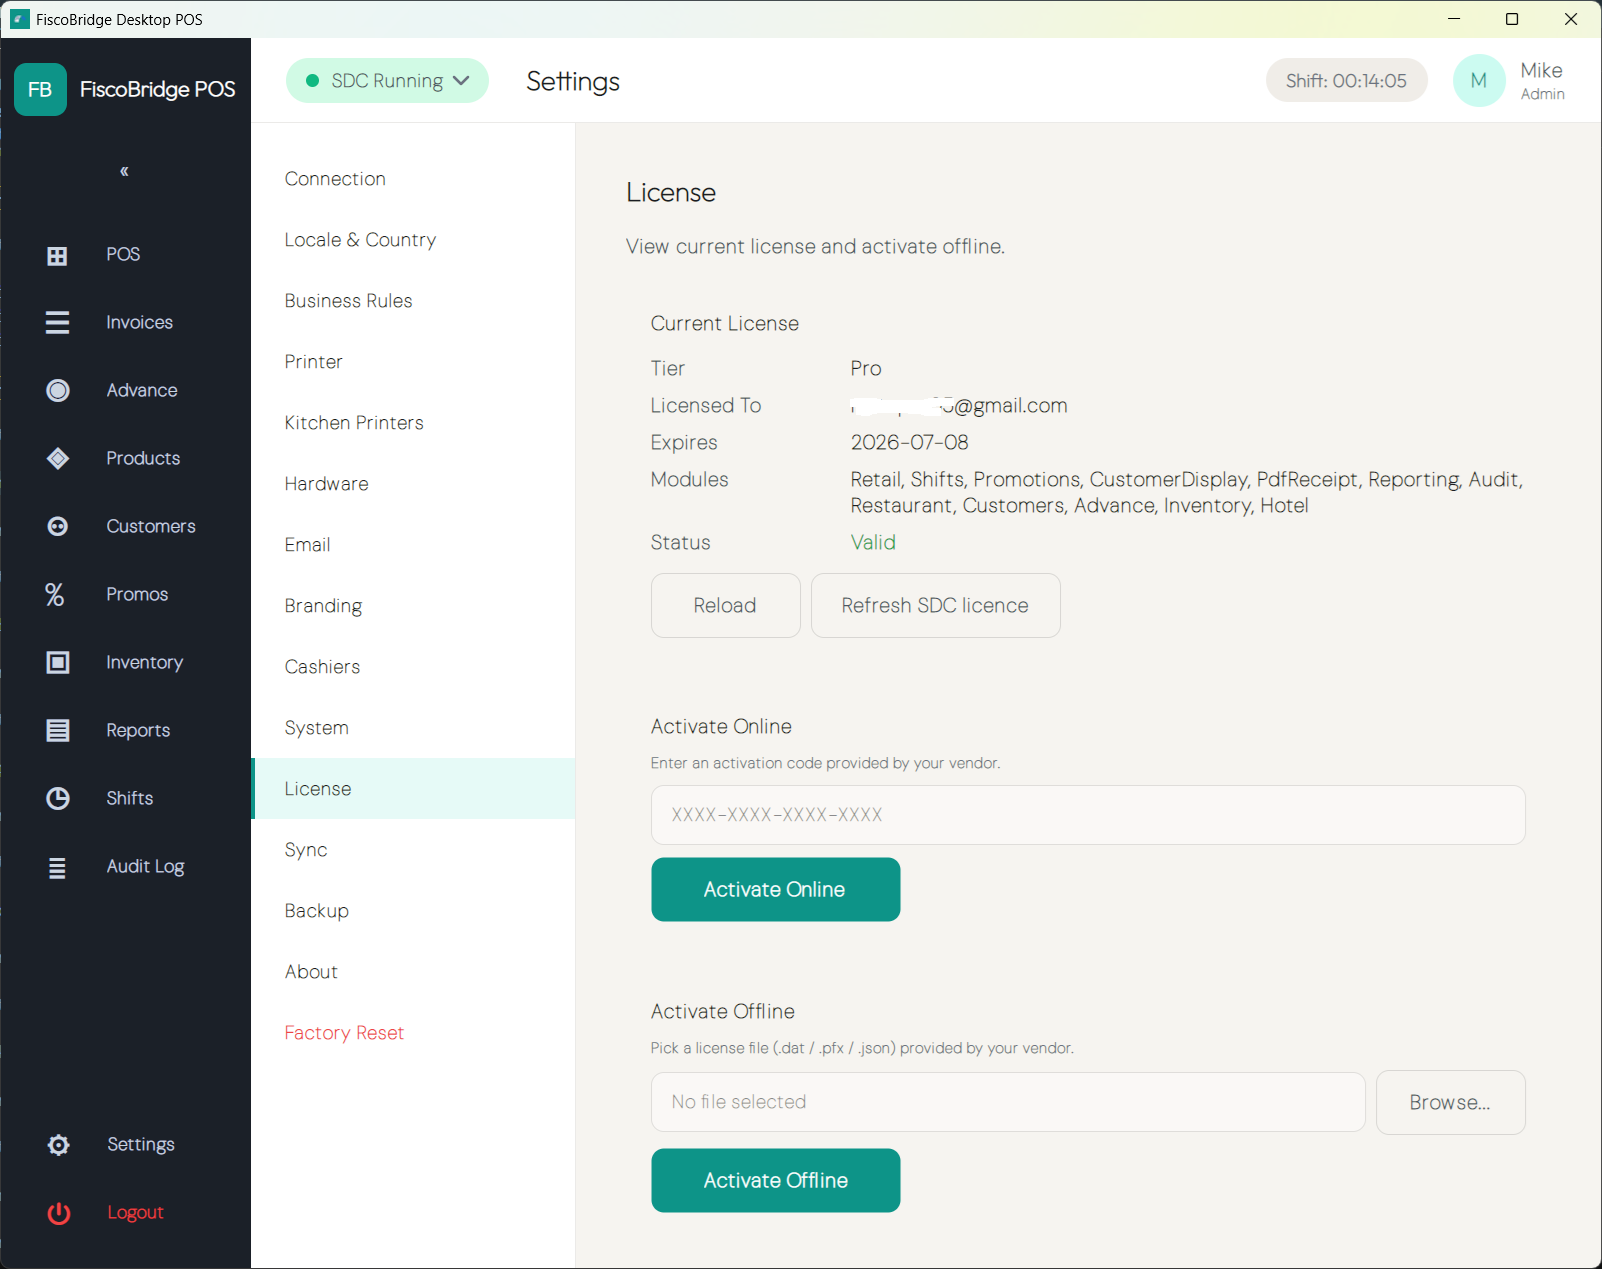This screenshot has width=1602, height=1269.
Task: Click Refresh SDC licence button
Action: tap(935, 606)
